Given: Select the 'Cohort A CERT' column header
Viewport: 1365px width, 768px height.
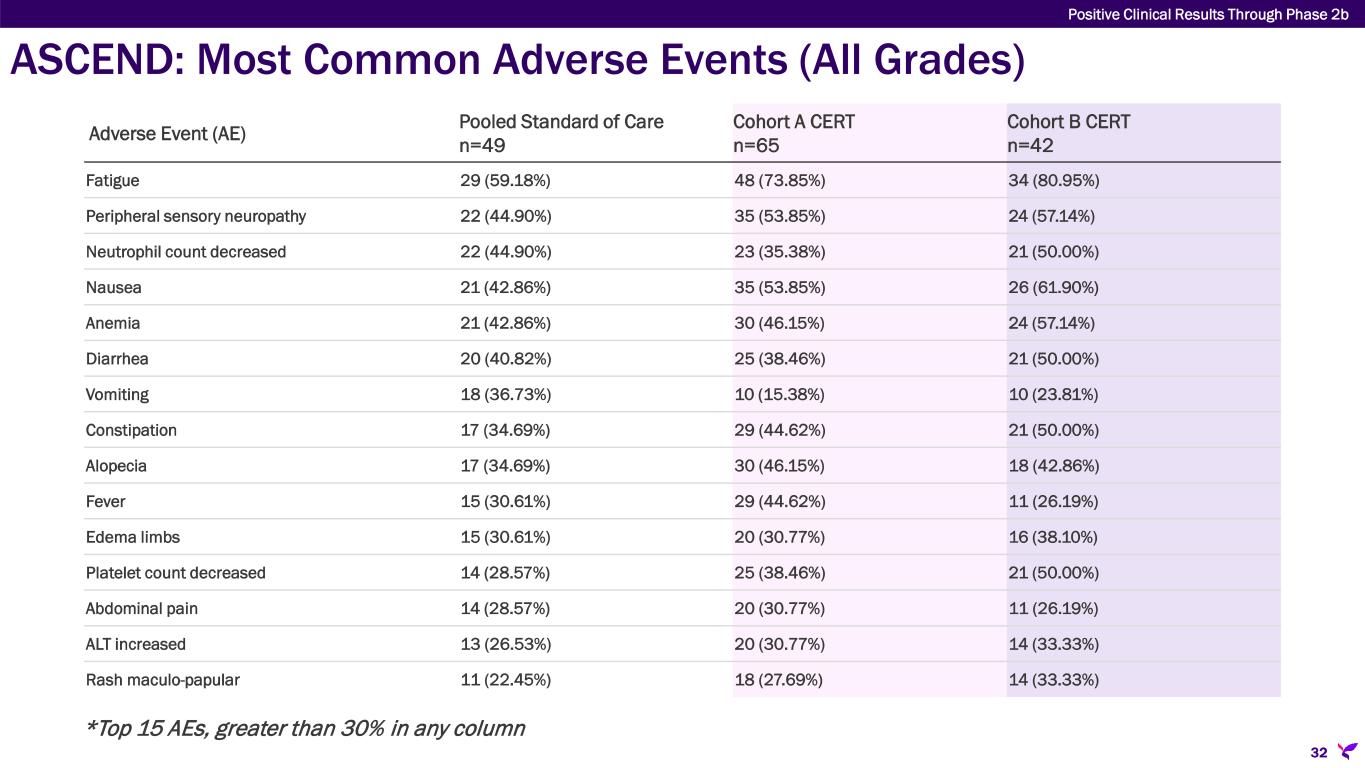Looking at the screenshot, I should (793, 122).
